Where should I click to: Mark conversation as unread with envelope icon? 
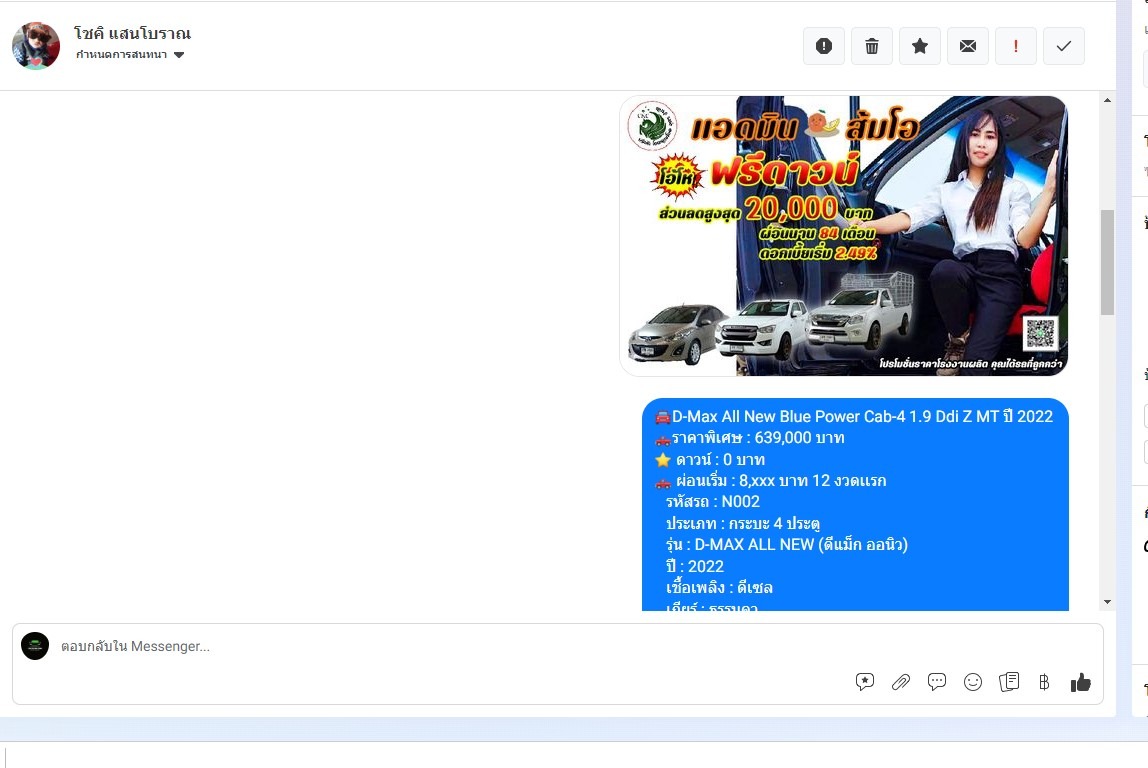point(968,46)
